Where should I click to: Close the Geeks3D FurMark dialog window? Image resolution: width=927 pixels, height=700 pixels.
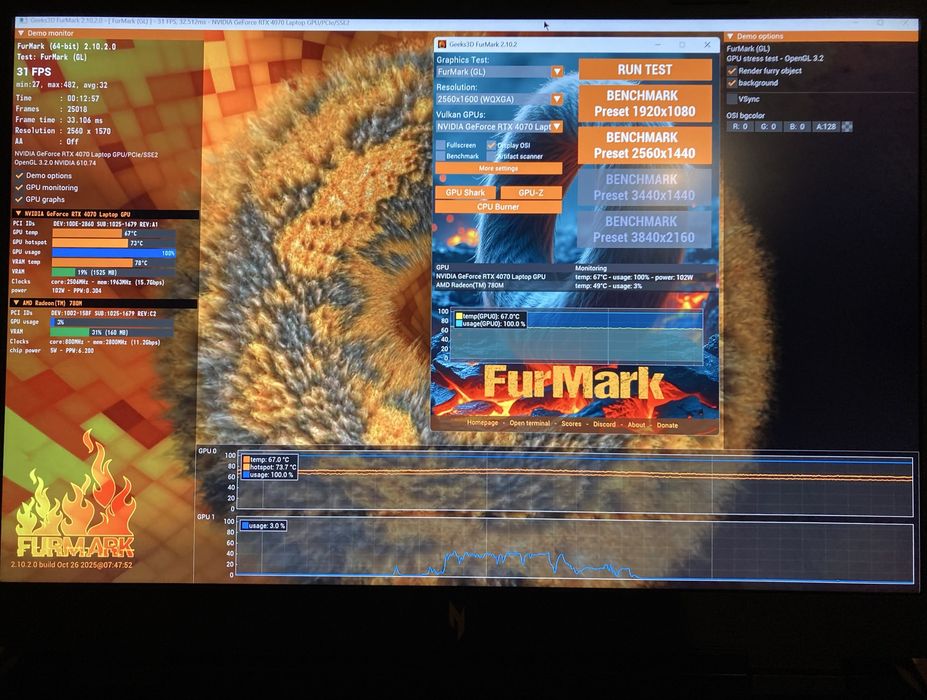click(x=707, y=45)
